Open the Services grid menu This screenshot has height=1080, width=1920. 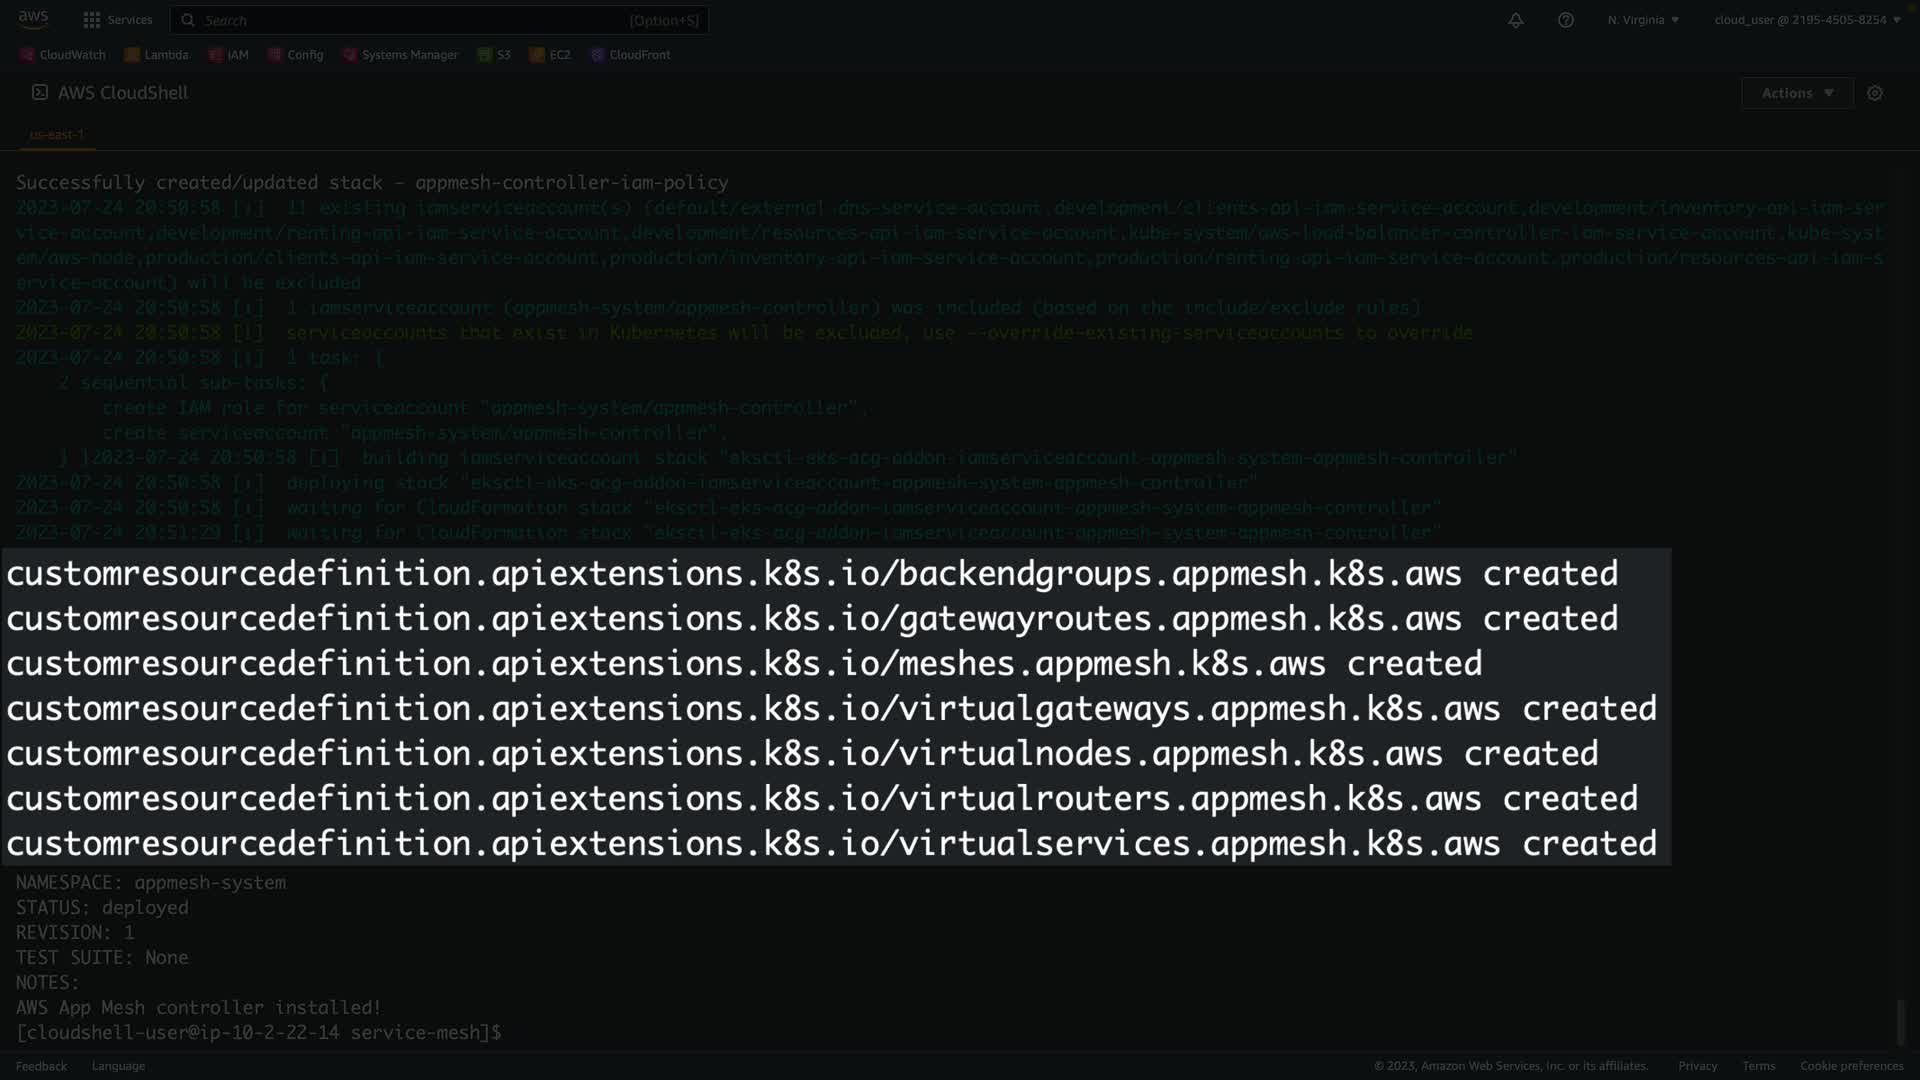point(118,20)
